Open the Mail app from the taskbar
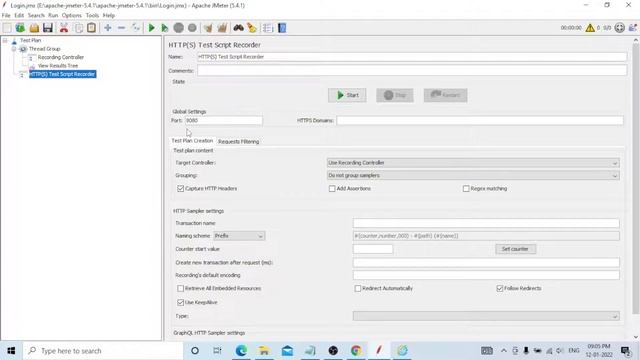640x360 pixels. point(287,350)
